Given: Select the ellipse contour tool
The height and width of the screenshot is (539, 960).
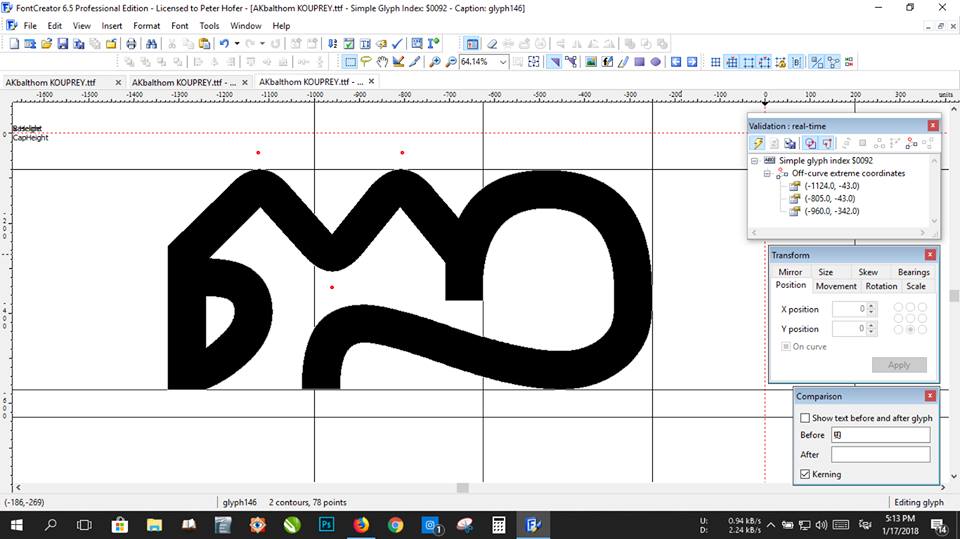Looking at the screenshot, I should point(655,62).
